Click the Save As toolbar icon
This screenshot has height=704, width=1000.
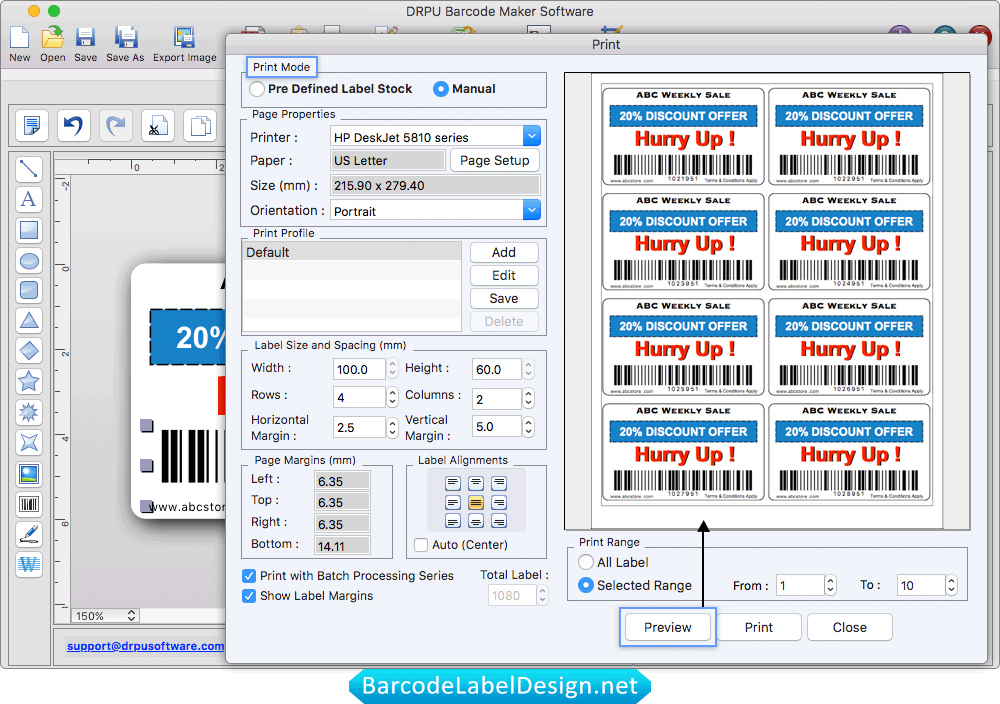pos(126,38)
